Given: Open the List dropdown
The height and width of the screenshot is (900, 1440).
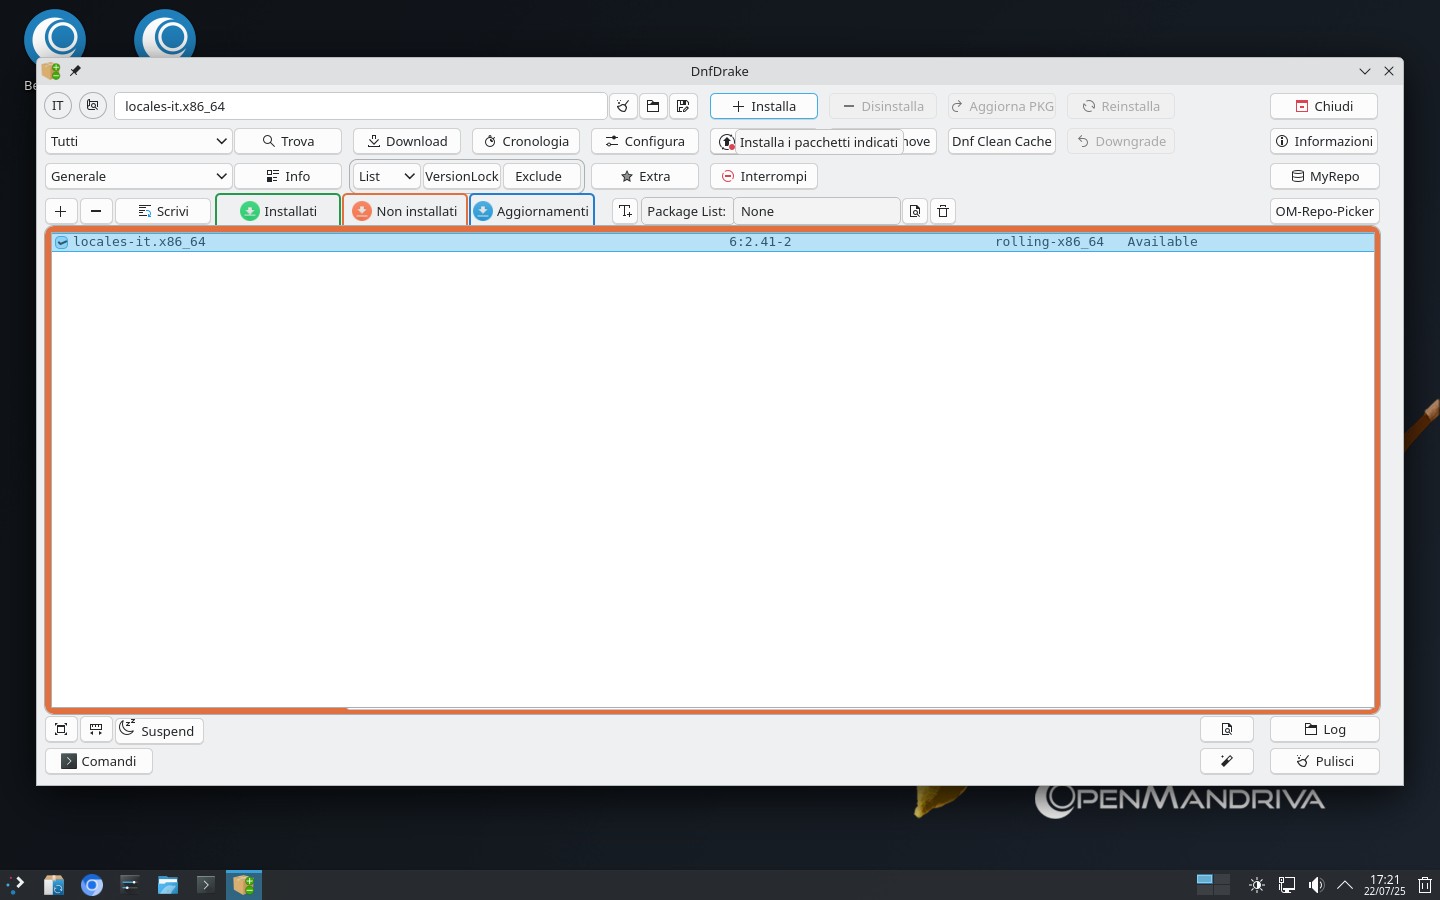Looking at the screenshot, I should (x=386, y=176).
